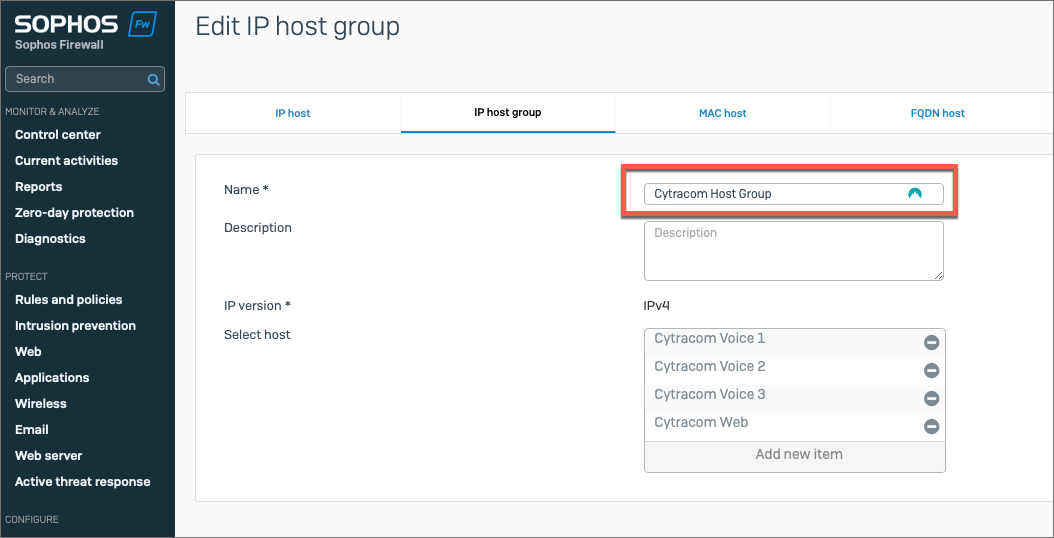
Task: Remove Cytracom Voice 2 with minus icon
Action: (931, 371)
